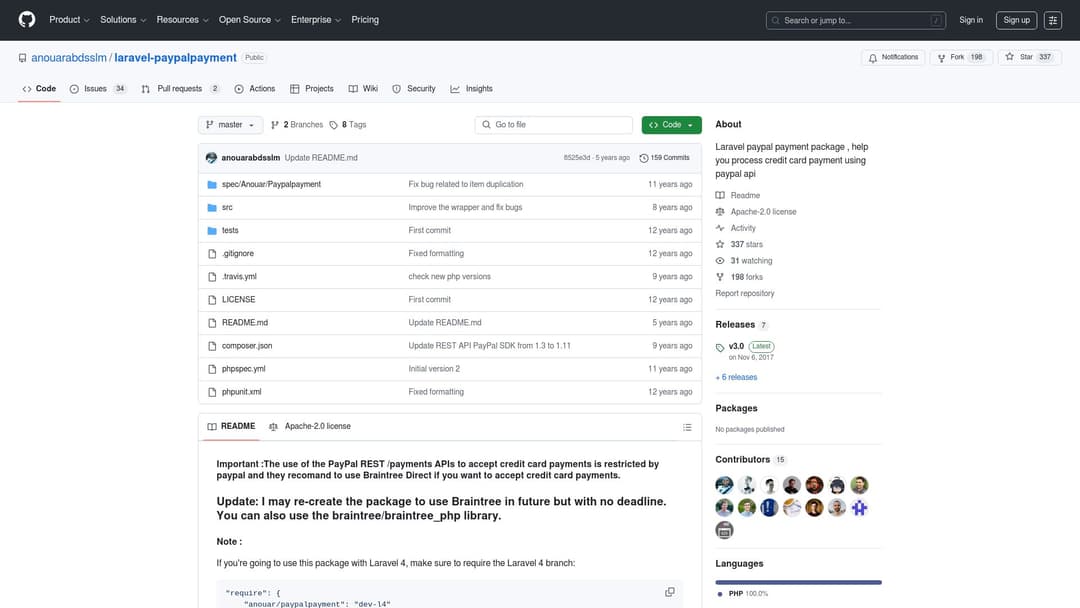Image resolution: width=1080 pixels, height=608 pixels.
Task: Open the Projects tab
Action: (311, 89)
